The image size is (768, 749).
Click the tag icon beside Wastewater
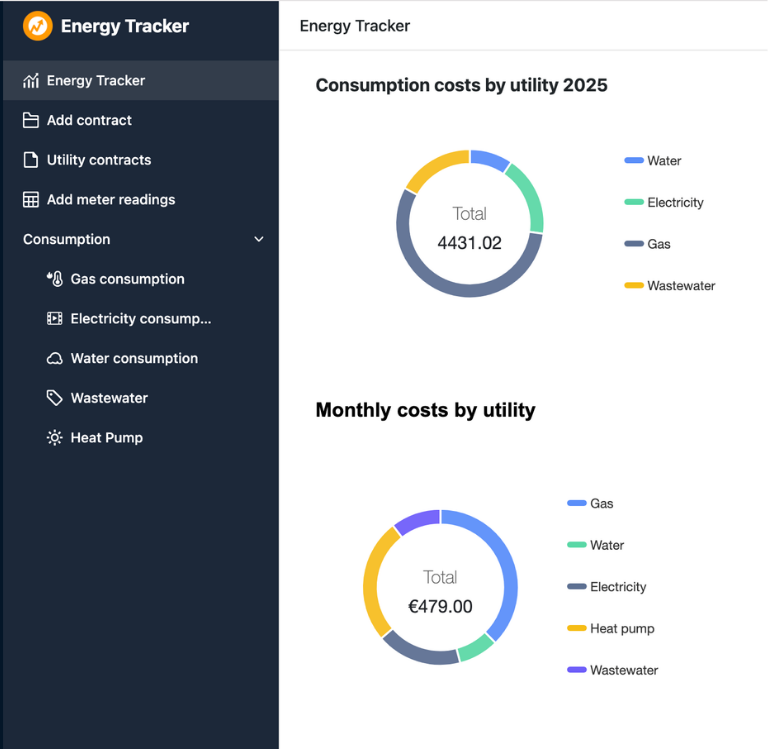(x=55, y=398)
